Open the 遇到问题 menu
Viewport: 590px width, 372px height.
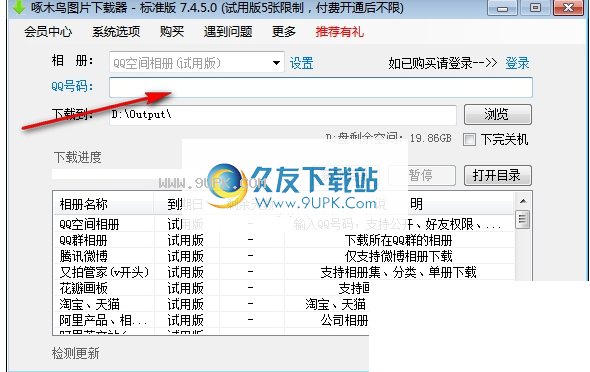tap(228, 32)
